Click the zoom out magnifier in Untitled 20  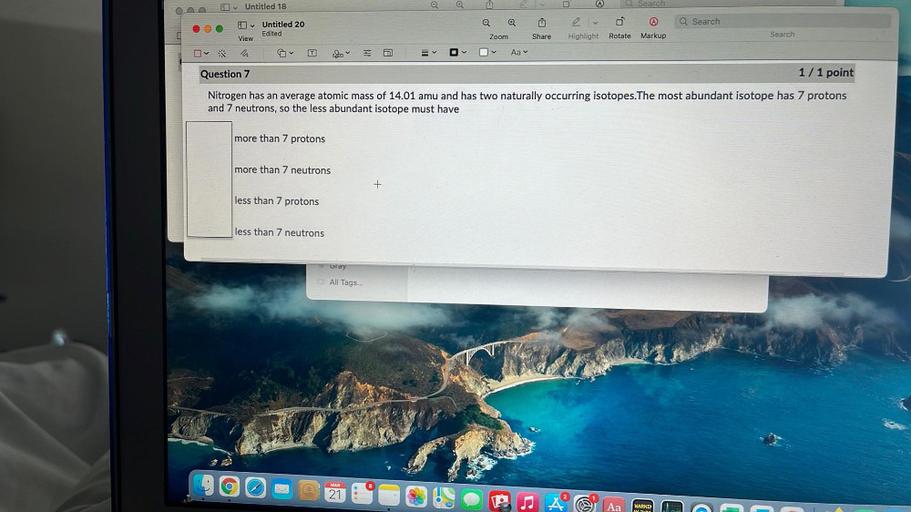pos(486,23)
